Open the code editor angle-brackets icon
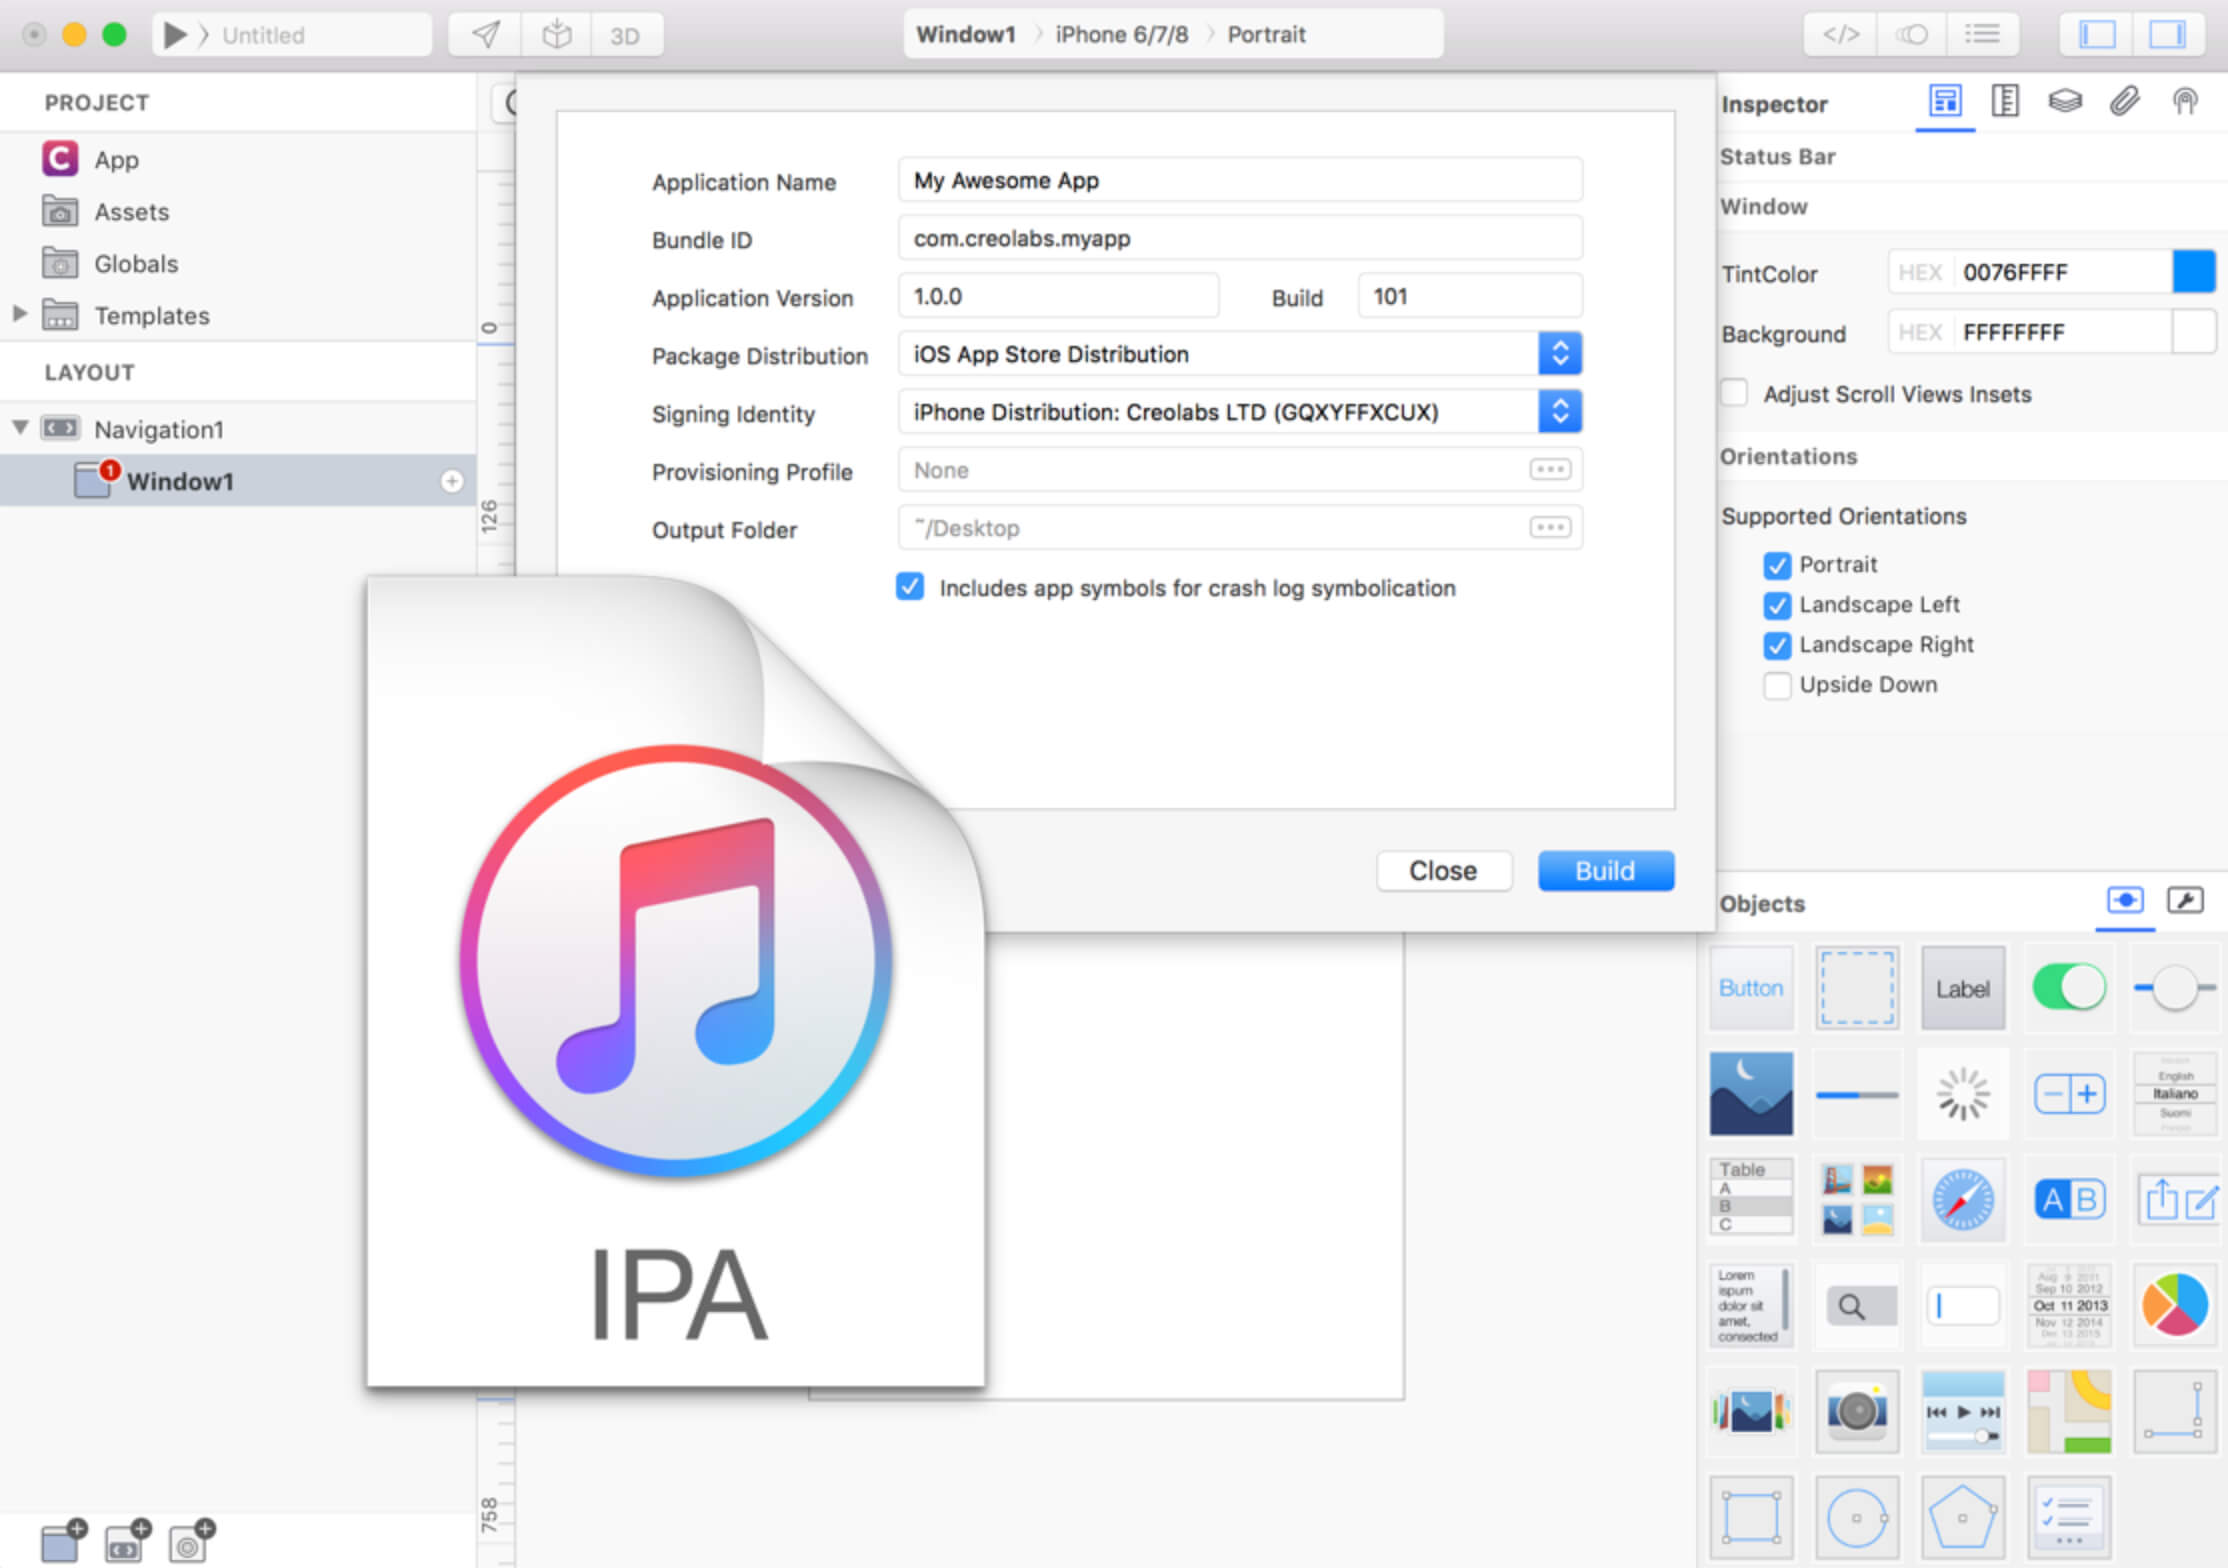This screenshot has height=1568, width=2228. pyautogui.click(x=1840, y=35)
